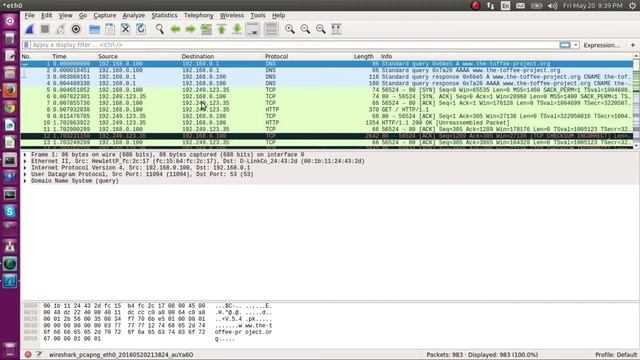Open expert information status bar icon
The image size is (640, 360).
[28, 354]
